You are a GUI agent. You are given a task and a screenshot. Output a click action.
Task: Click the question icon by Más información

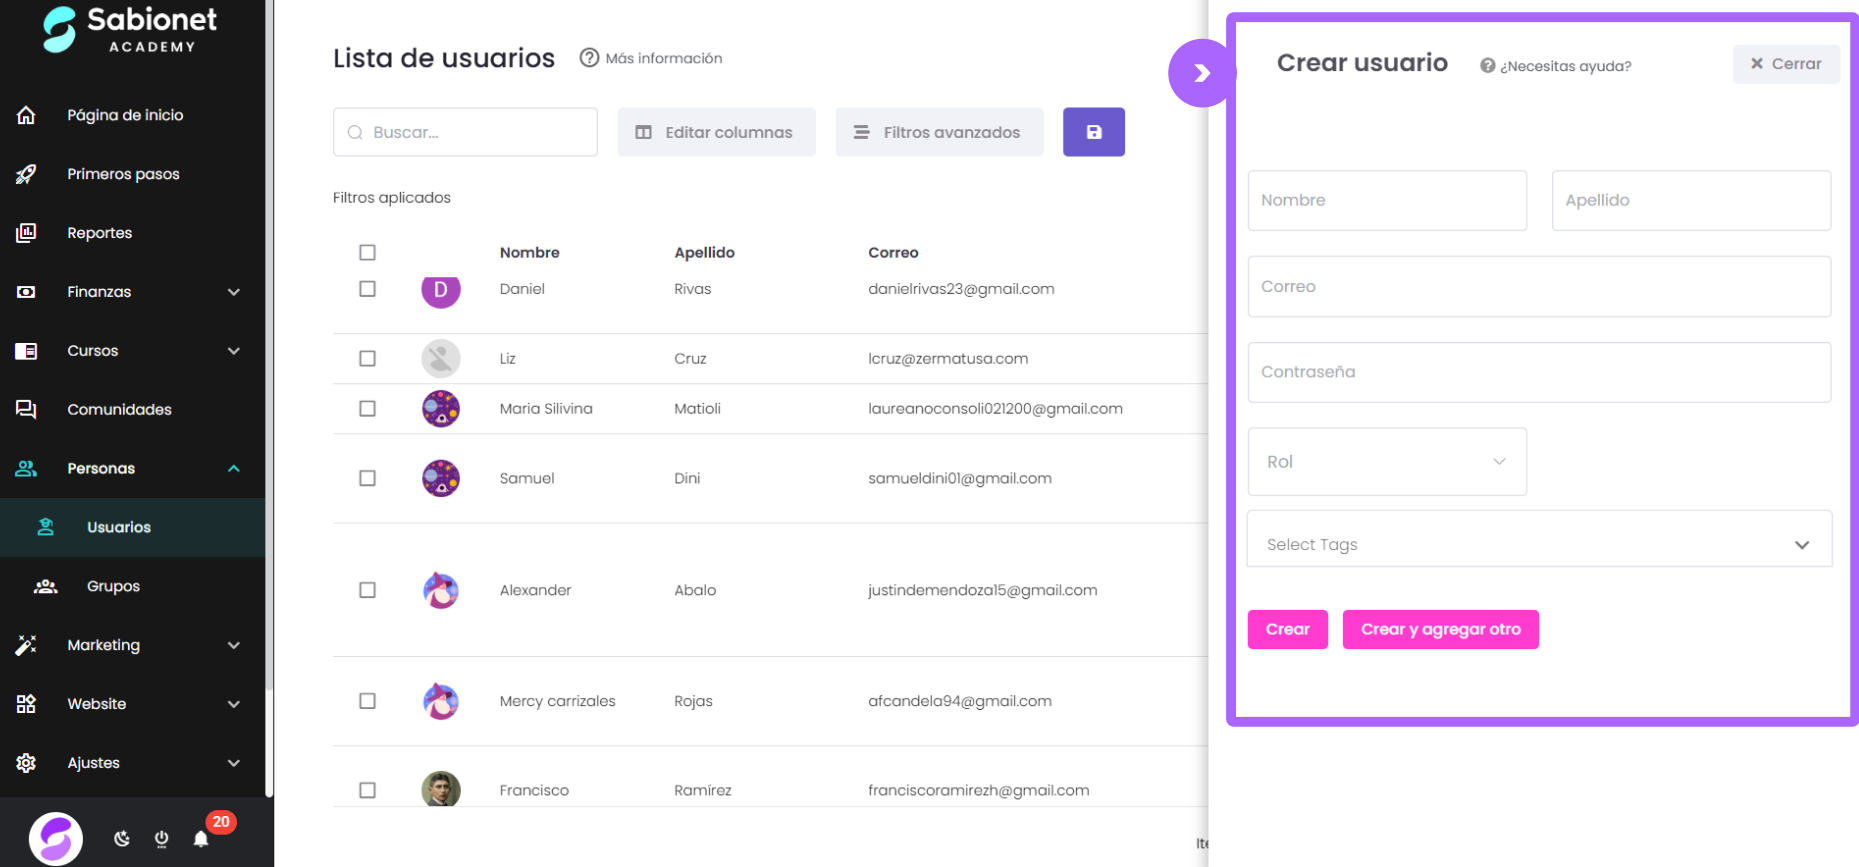[589, 58]
